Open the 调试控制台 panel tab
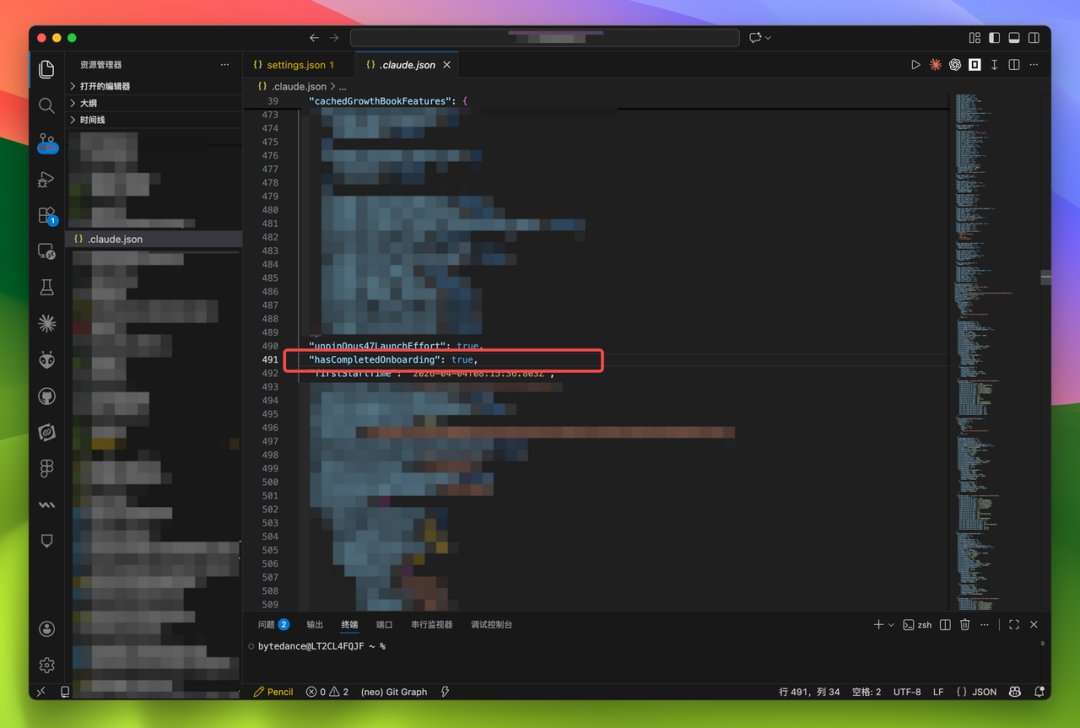This screenshot has height=728, width=1080. coord(491,625)
